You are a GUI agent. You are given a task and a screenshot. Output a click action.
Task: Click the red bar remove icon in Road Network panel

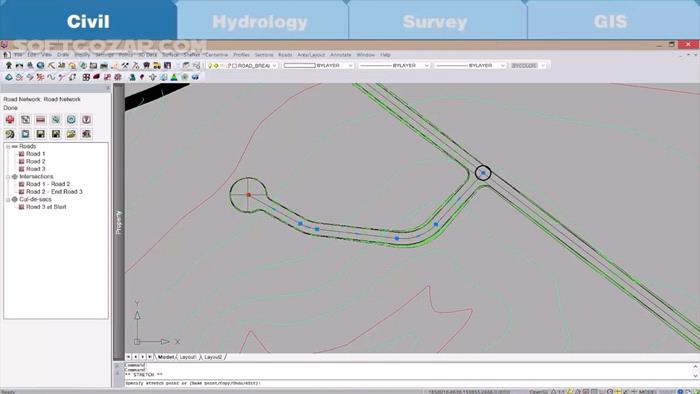click(x=41, y=120)
